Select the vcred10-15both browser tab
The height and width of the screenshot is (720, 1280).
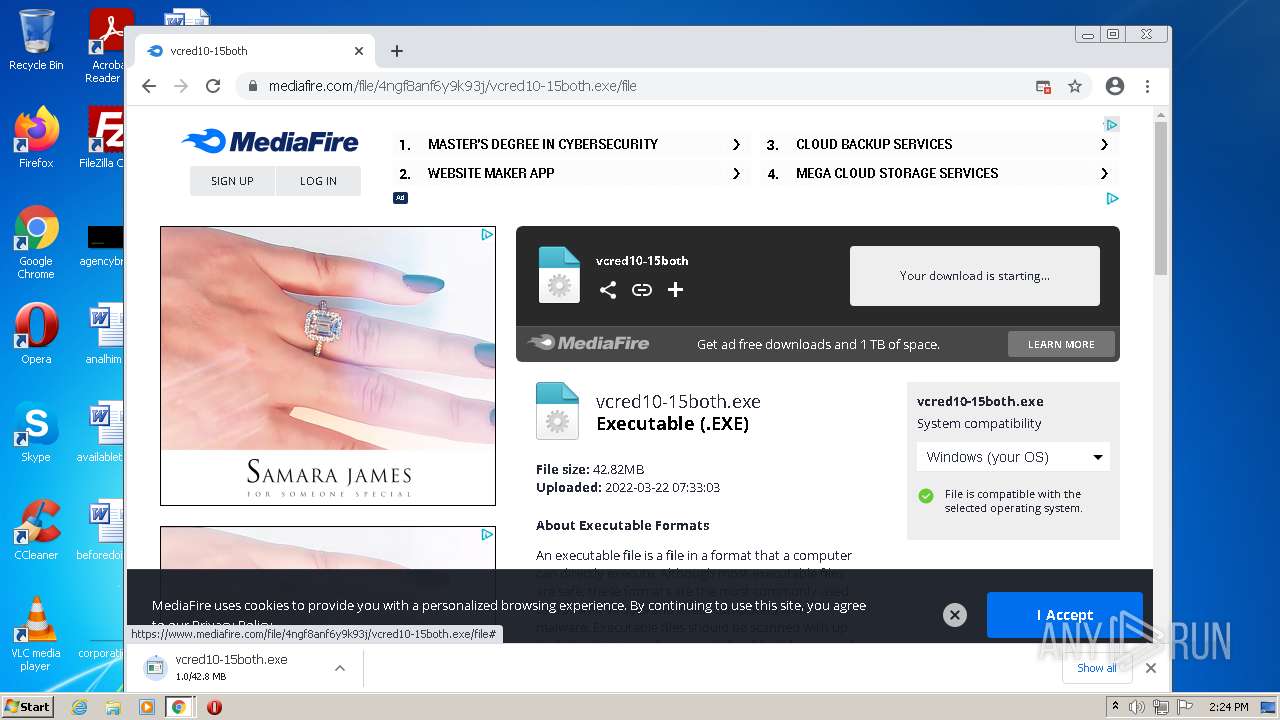coord(254,51)
